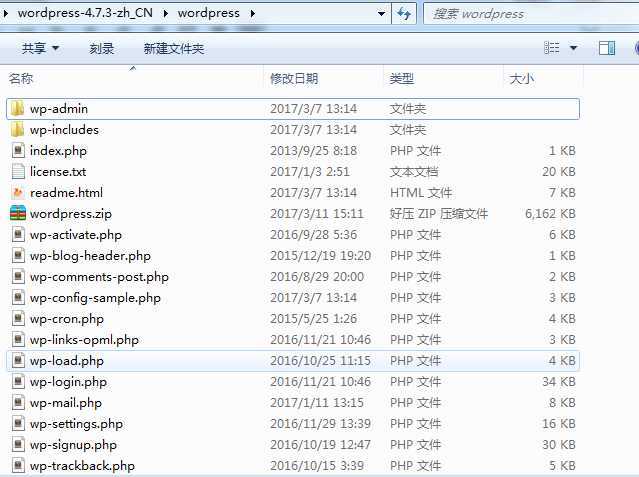Screen dimensions: 639x477
Task: Select the wp-links-opml.php file icon
Action: 18,340
